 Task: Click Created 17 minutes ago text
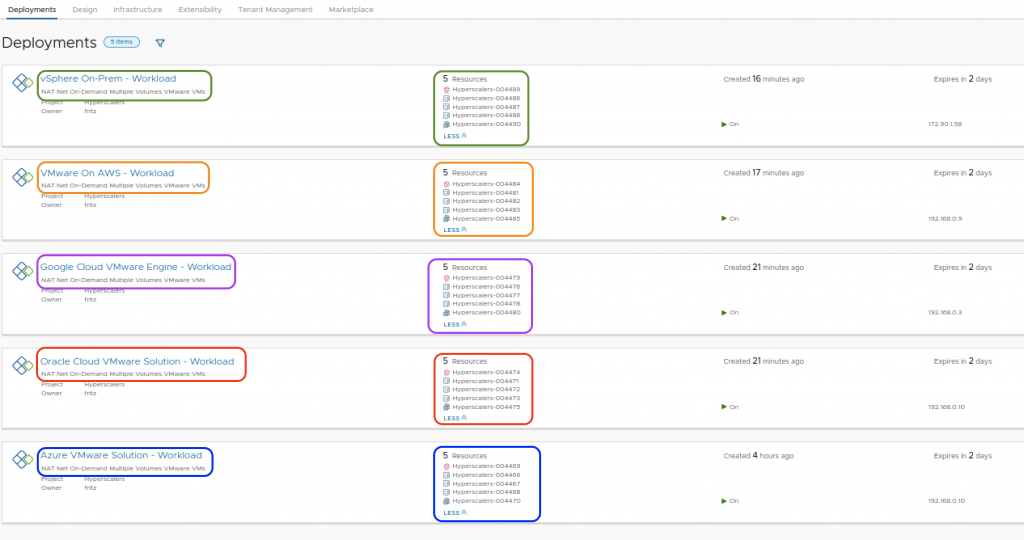763,173
